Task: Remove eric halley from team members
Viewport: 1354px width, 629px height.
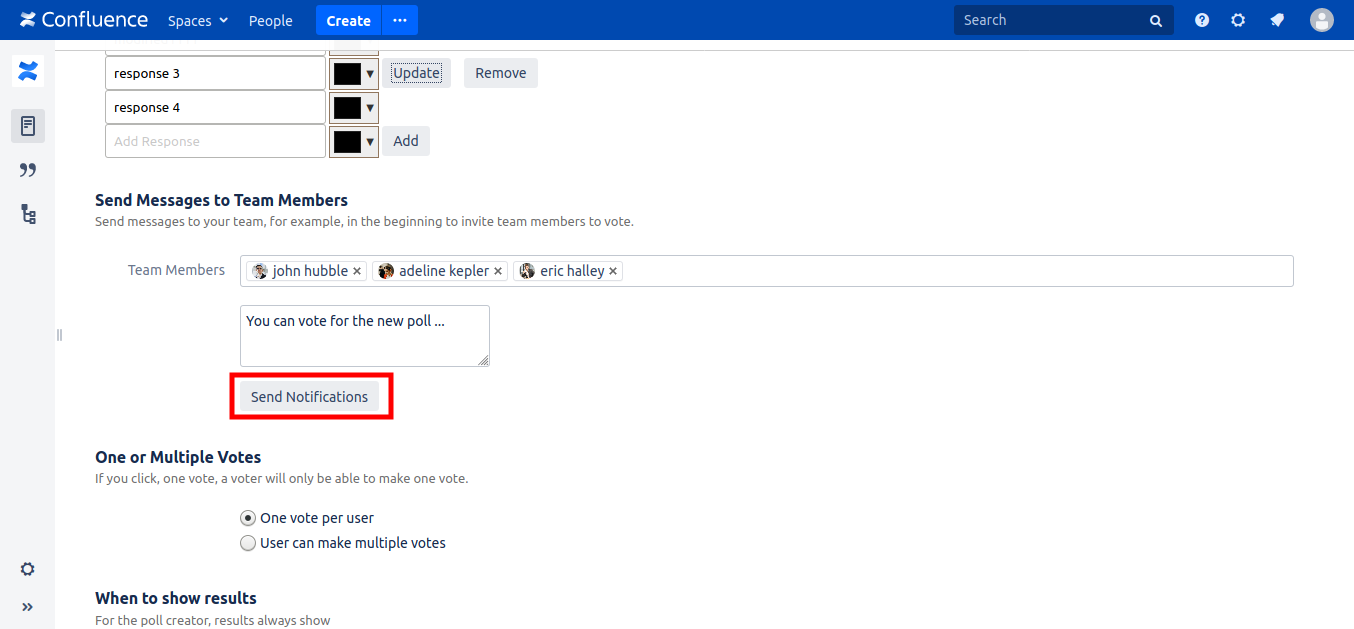Action: click(x=613, y=271)
